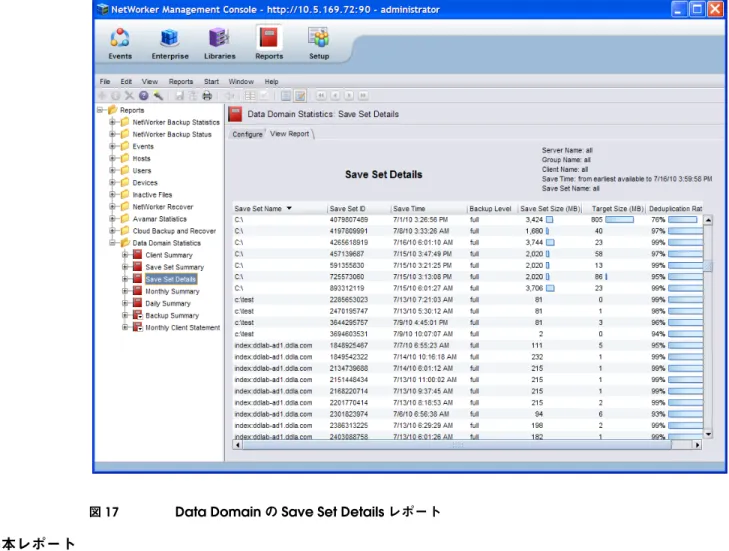Click the save disk toolbar icon
The image size is (729, 551).
(x=179, y=96)
